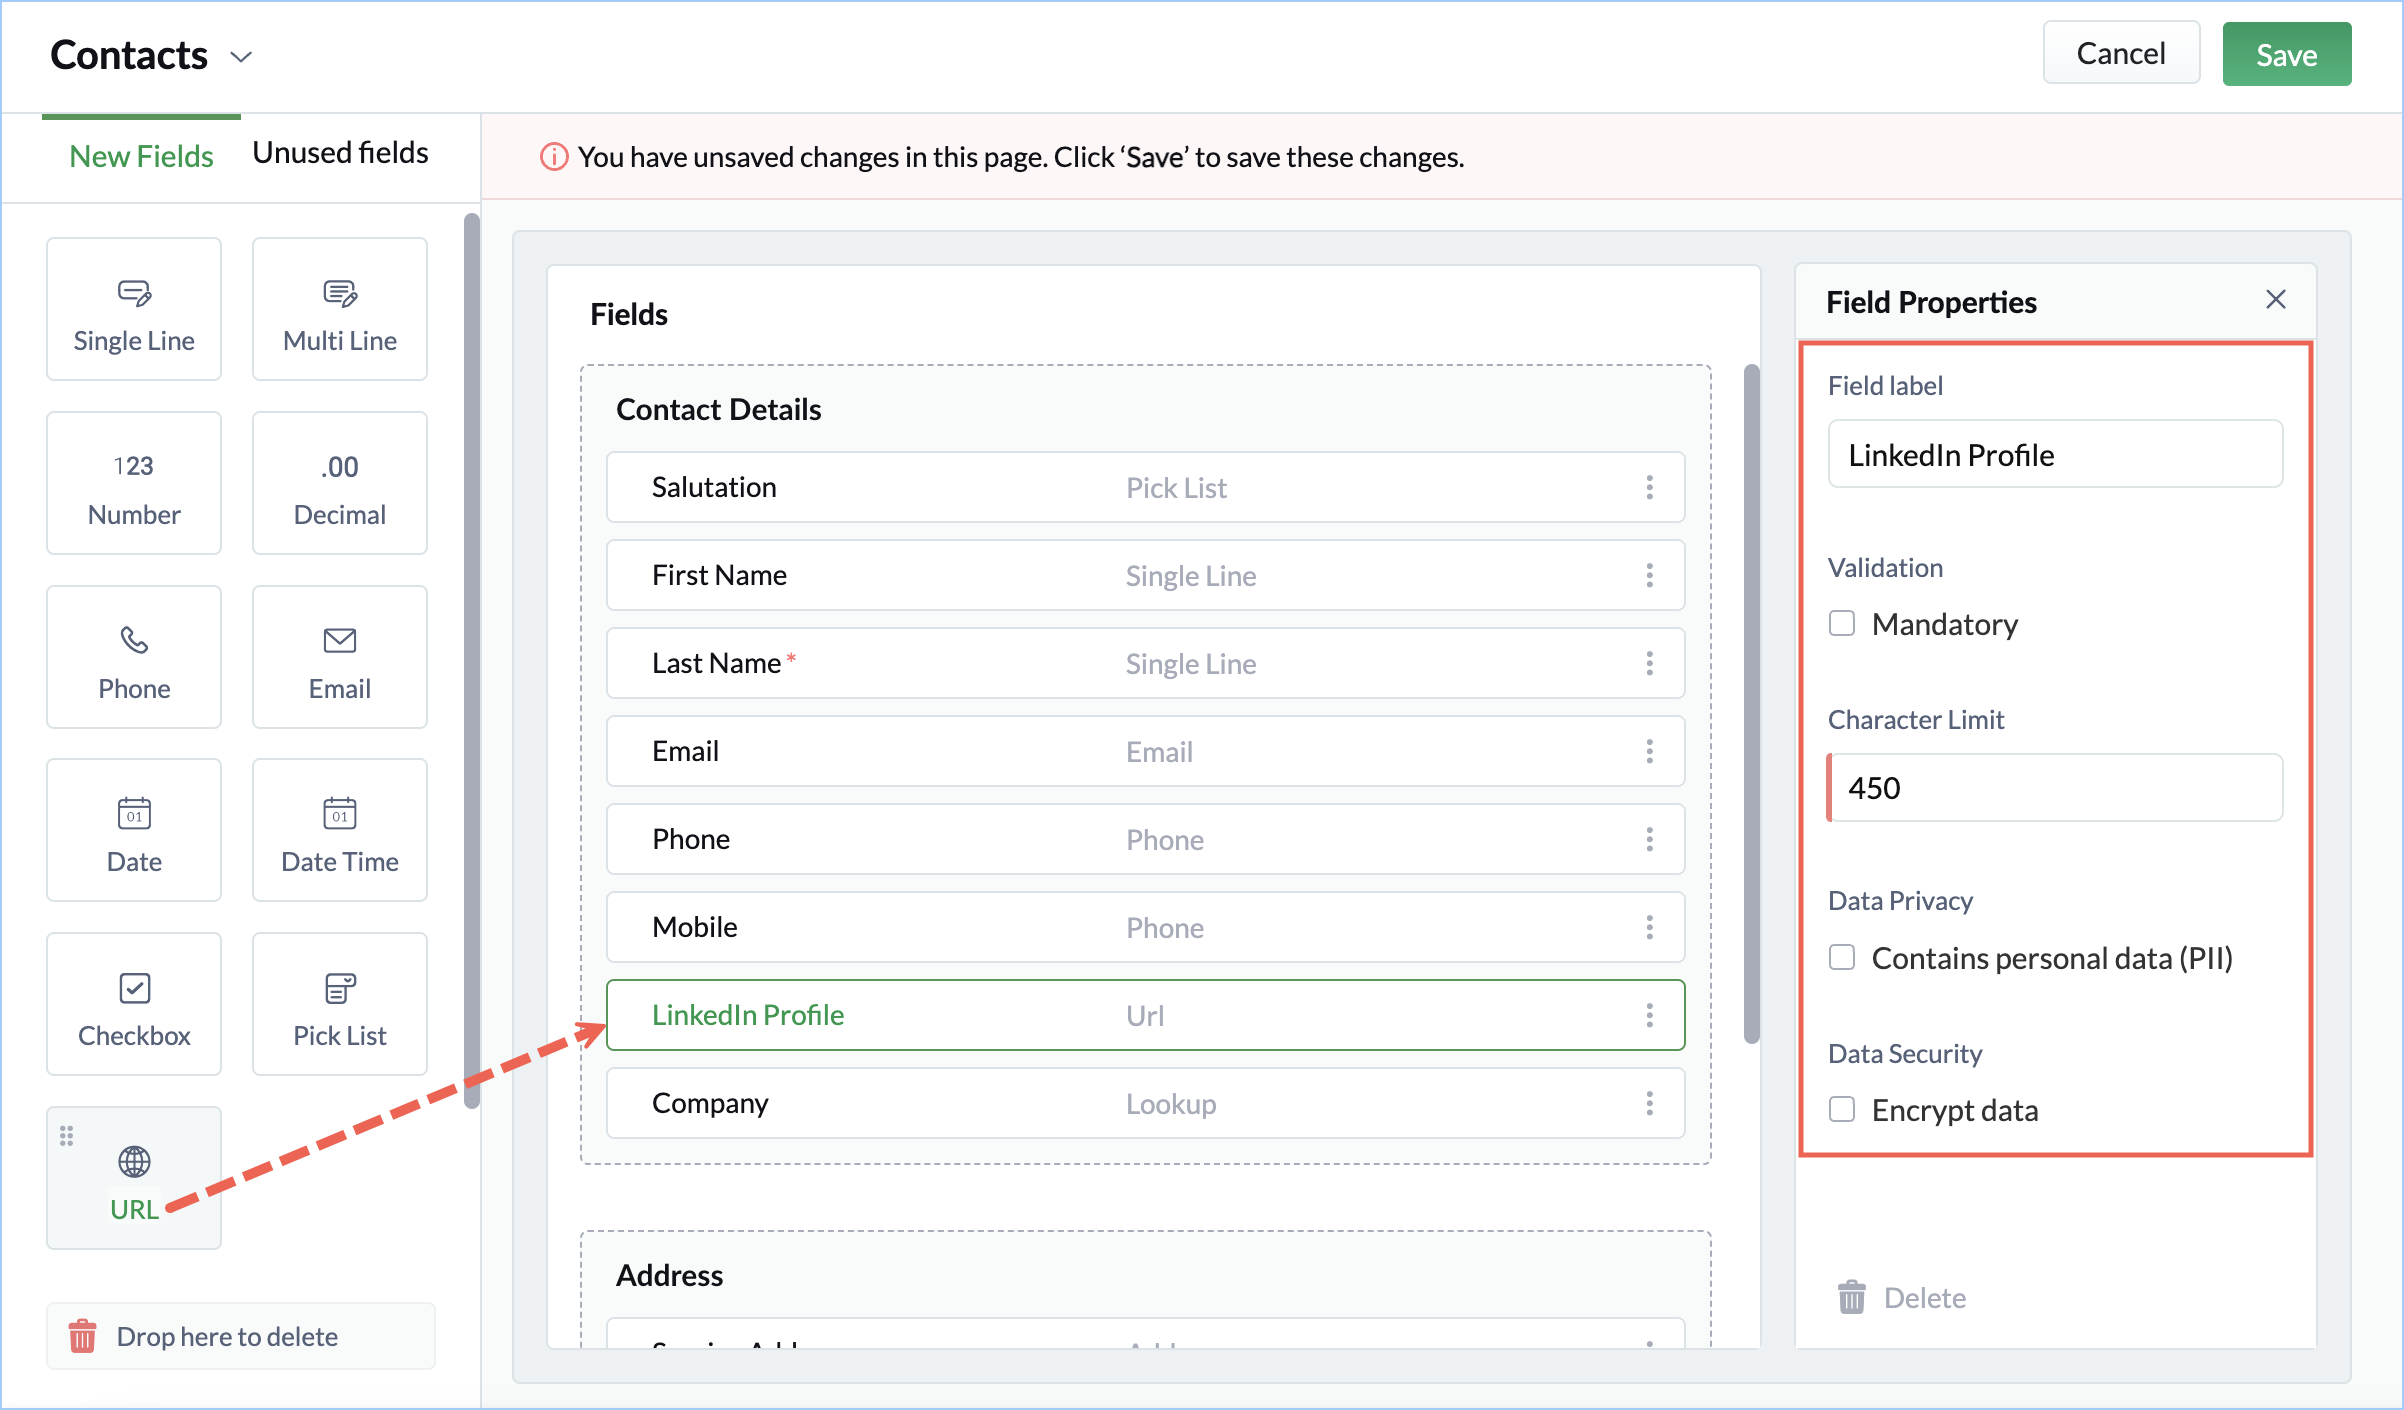
Task: Switch to the Unused fields tab
Action: (x=340, y=153)
